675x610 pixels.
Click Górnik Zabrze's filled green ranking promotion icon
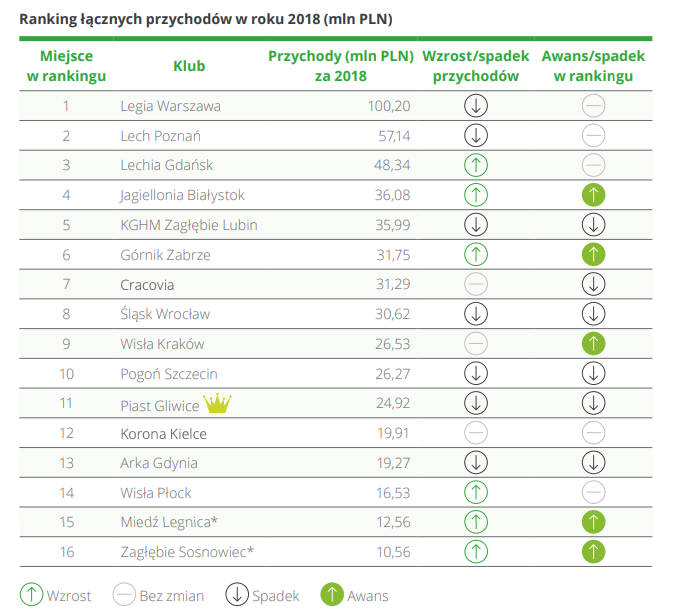tap(593, 254)
